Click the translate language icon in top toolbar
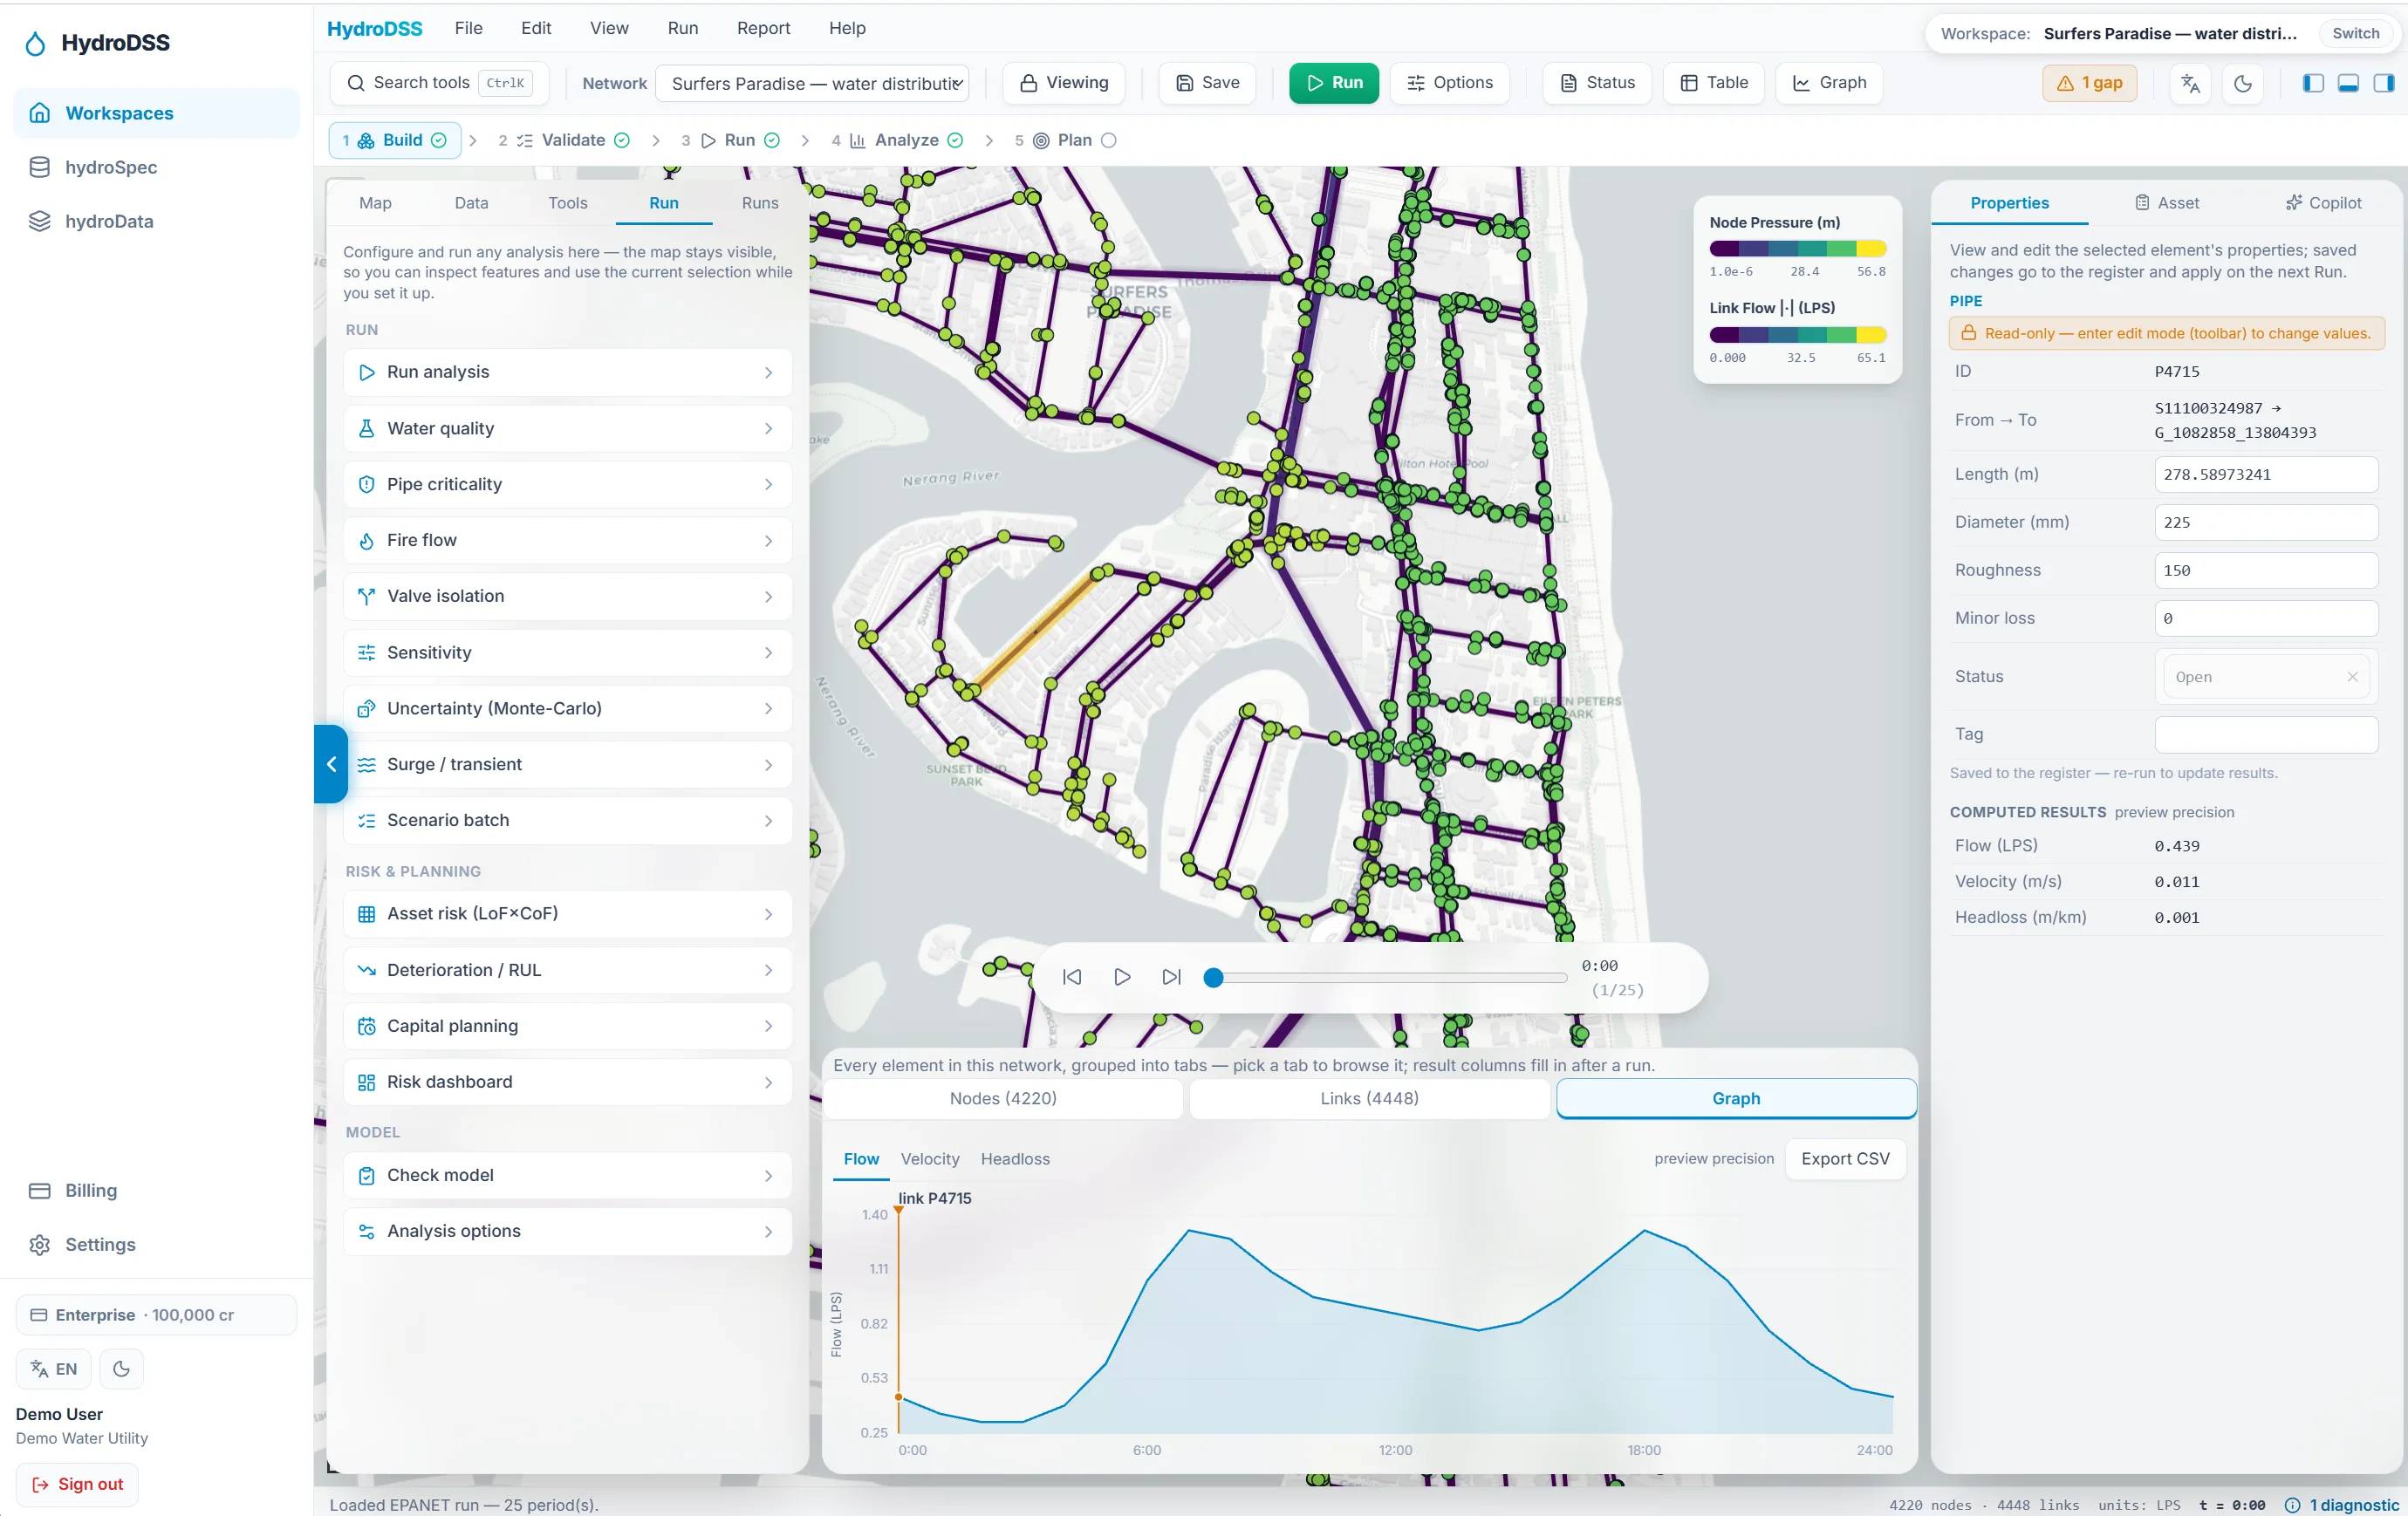This screenshot has height=1516, width=2408. [2190, 83]
